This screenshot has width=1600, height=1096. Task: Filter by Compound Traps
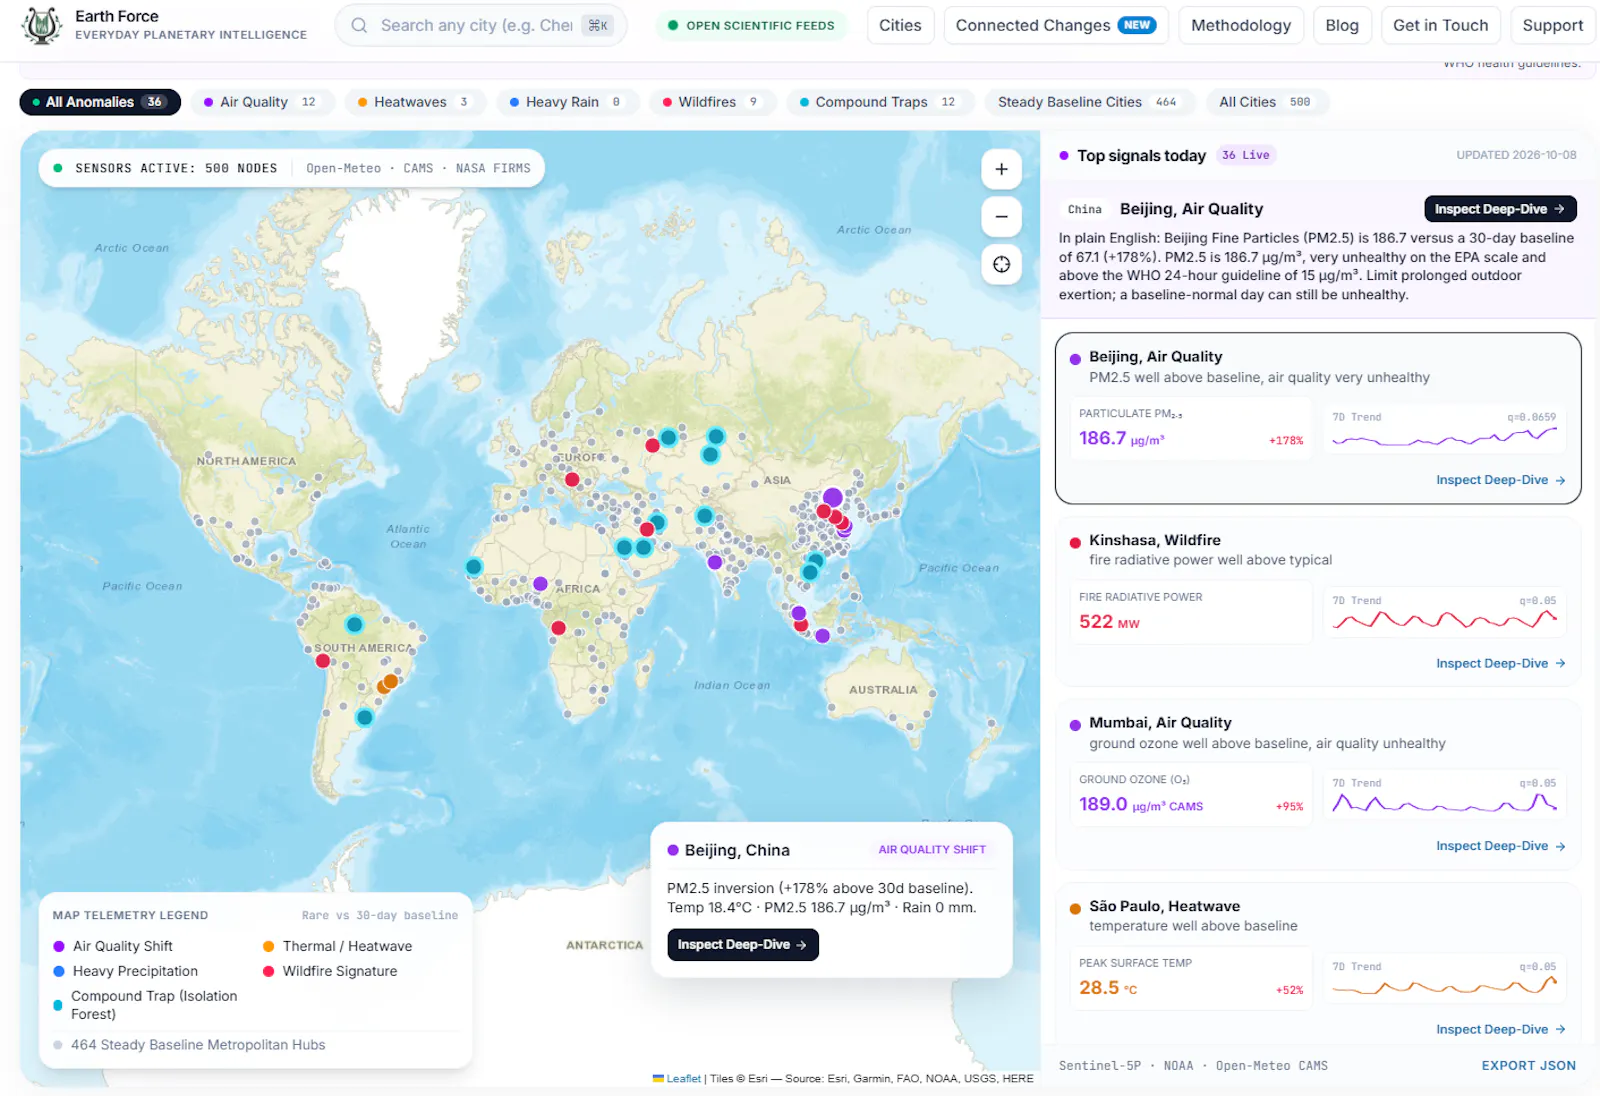(x=880, y=102)
